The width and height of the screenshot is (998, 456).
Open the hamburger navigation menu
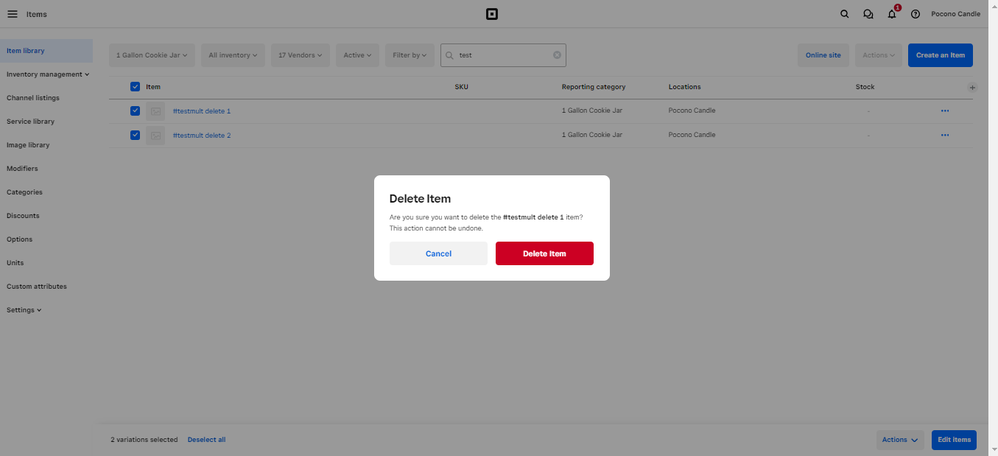coord(12,14)
